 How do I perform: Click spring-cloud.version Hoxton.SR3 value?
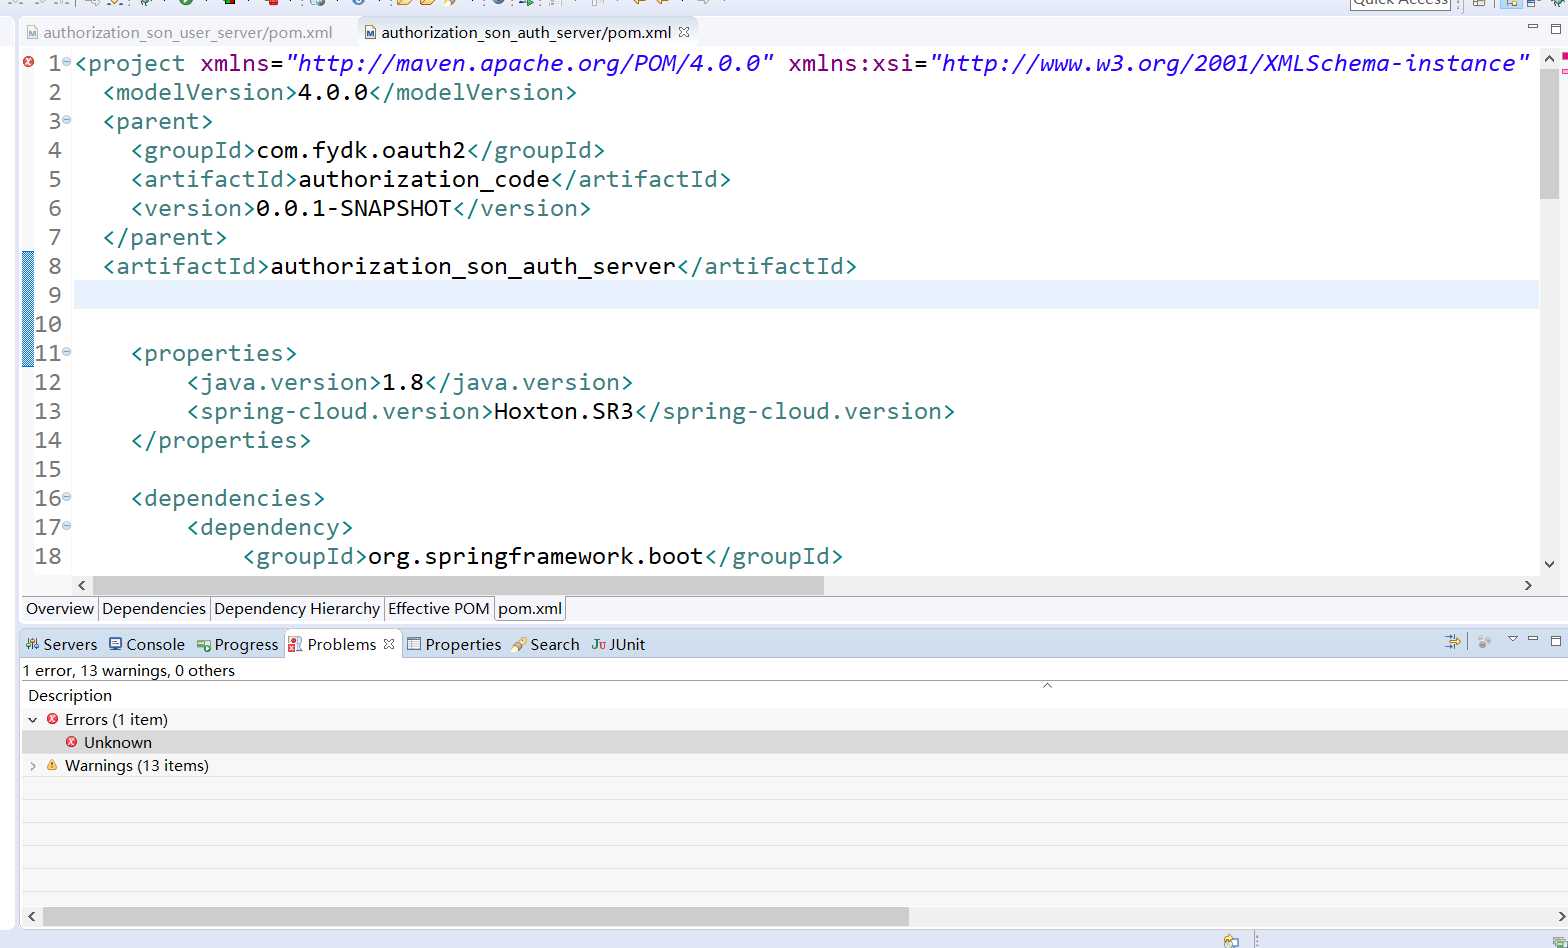click(x=564, y=411)
